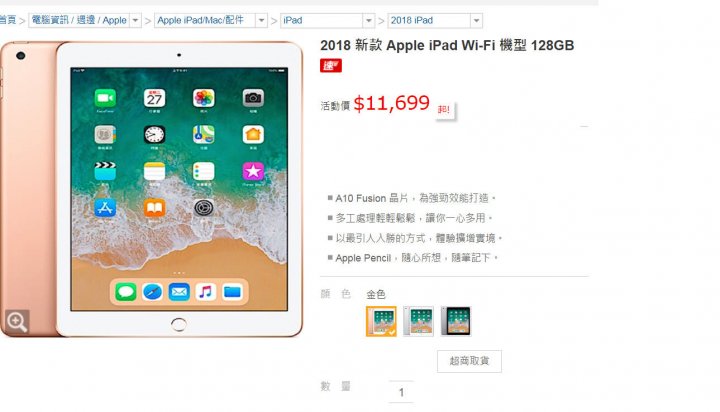Screen dimensions: 720x412
Task: Click the red 速 fast delivery badge
Action: (x=331, y=66)
